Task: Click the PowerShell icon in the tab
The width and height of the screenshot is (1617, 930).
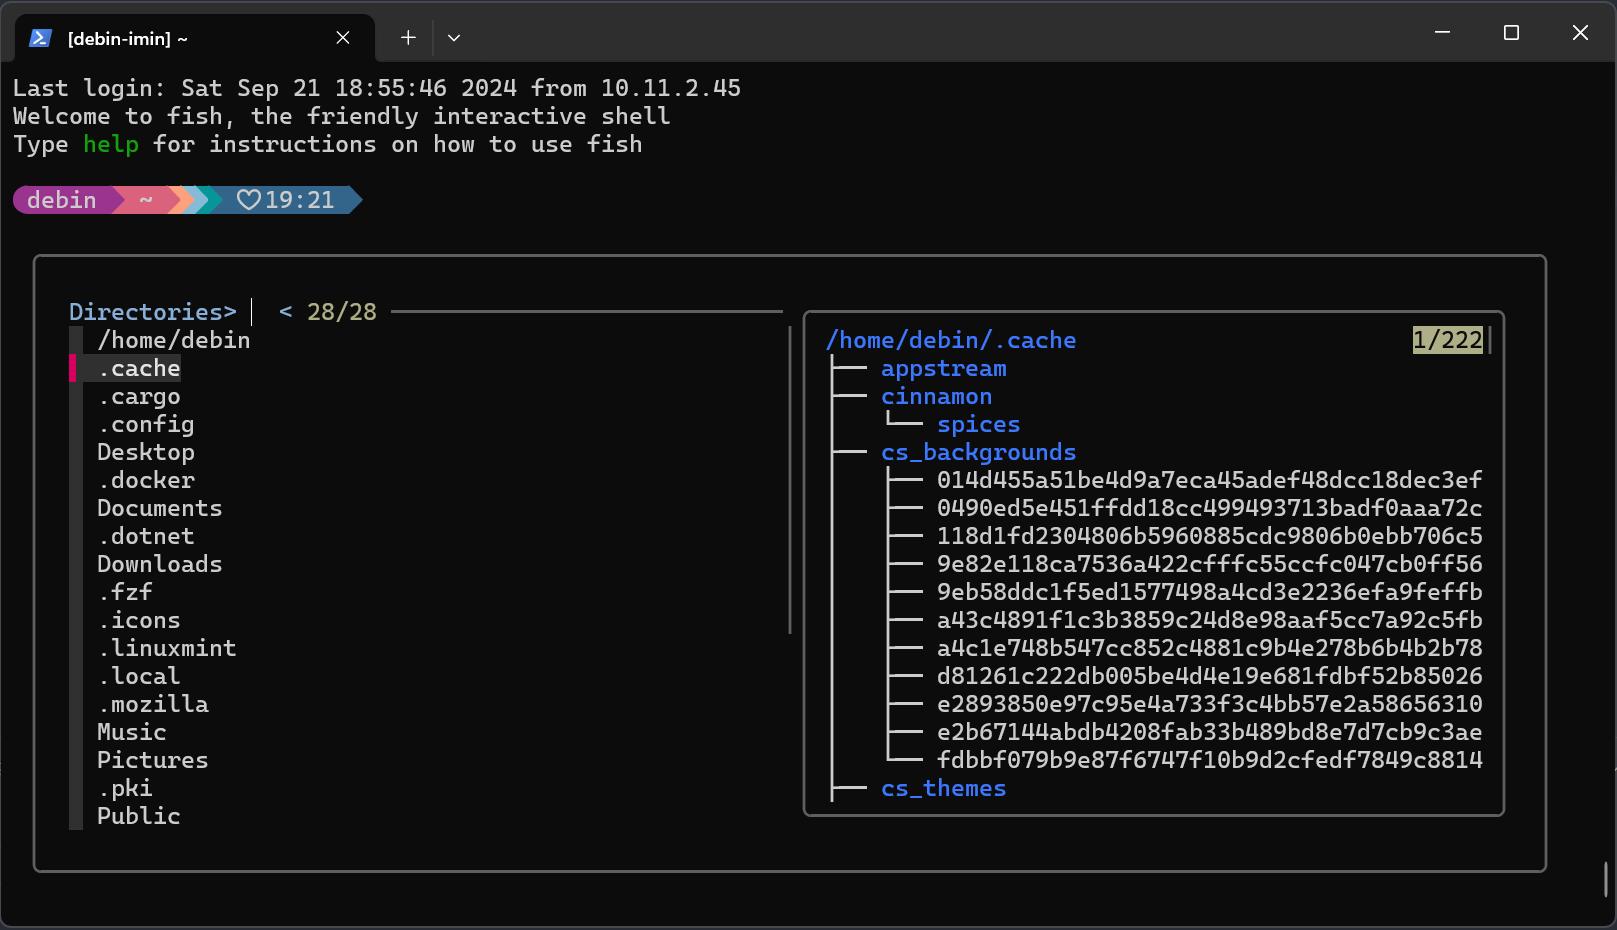Action: click(40, 38)
